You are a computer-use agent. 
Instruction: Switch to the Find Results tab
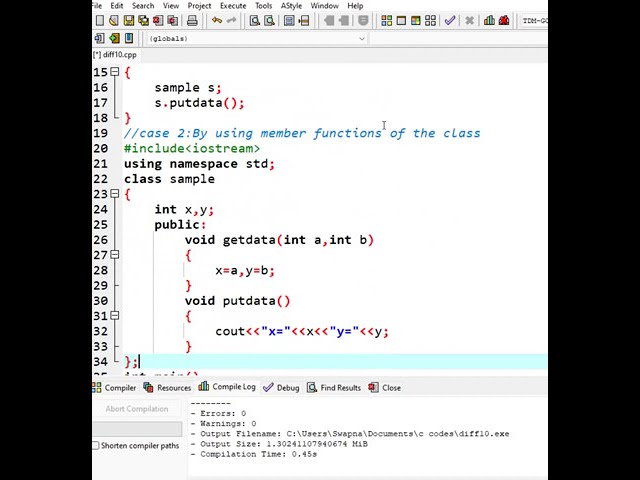pos(334,387)
